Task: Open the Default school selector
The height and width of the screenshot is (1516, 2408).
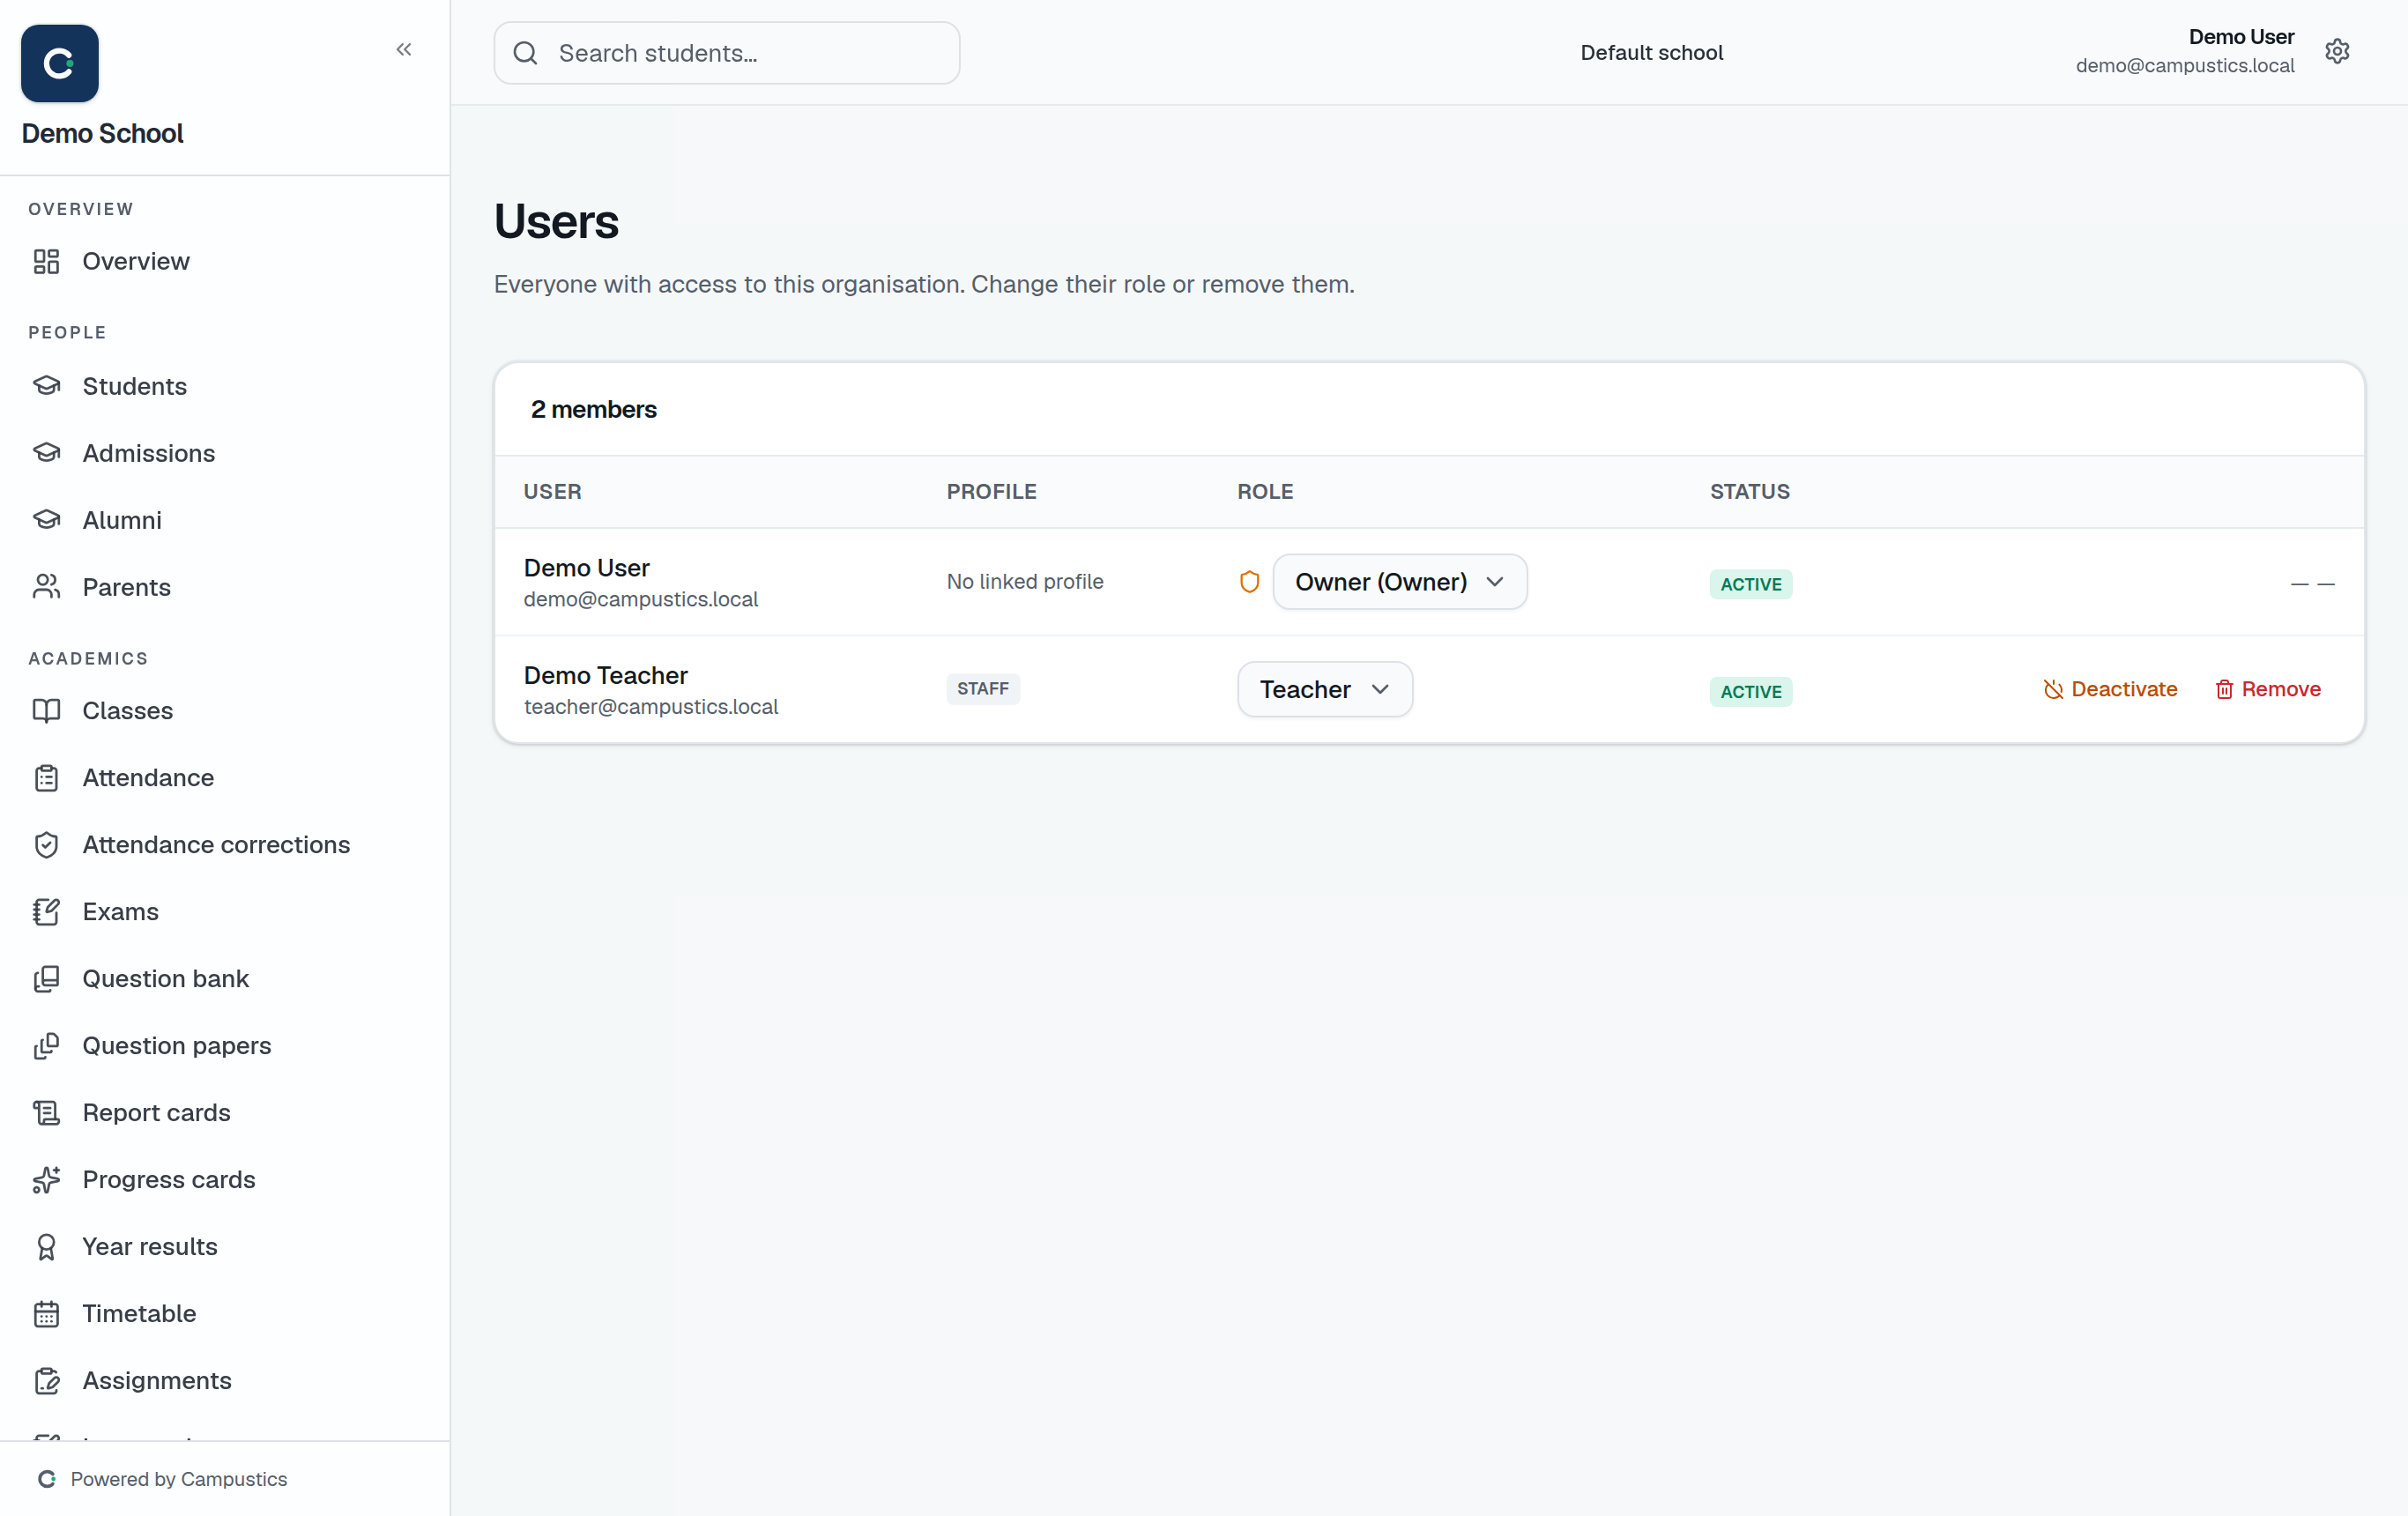Action: [1651, 53]
